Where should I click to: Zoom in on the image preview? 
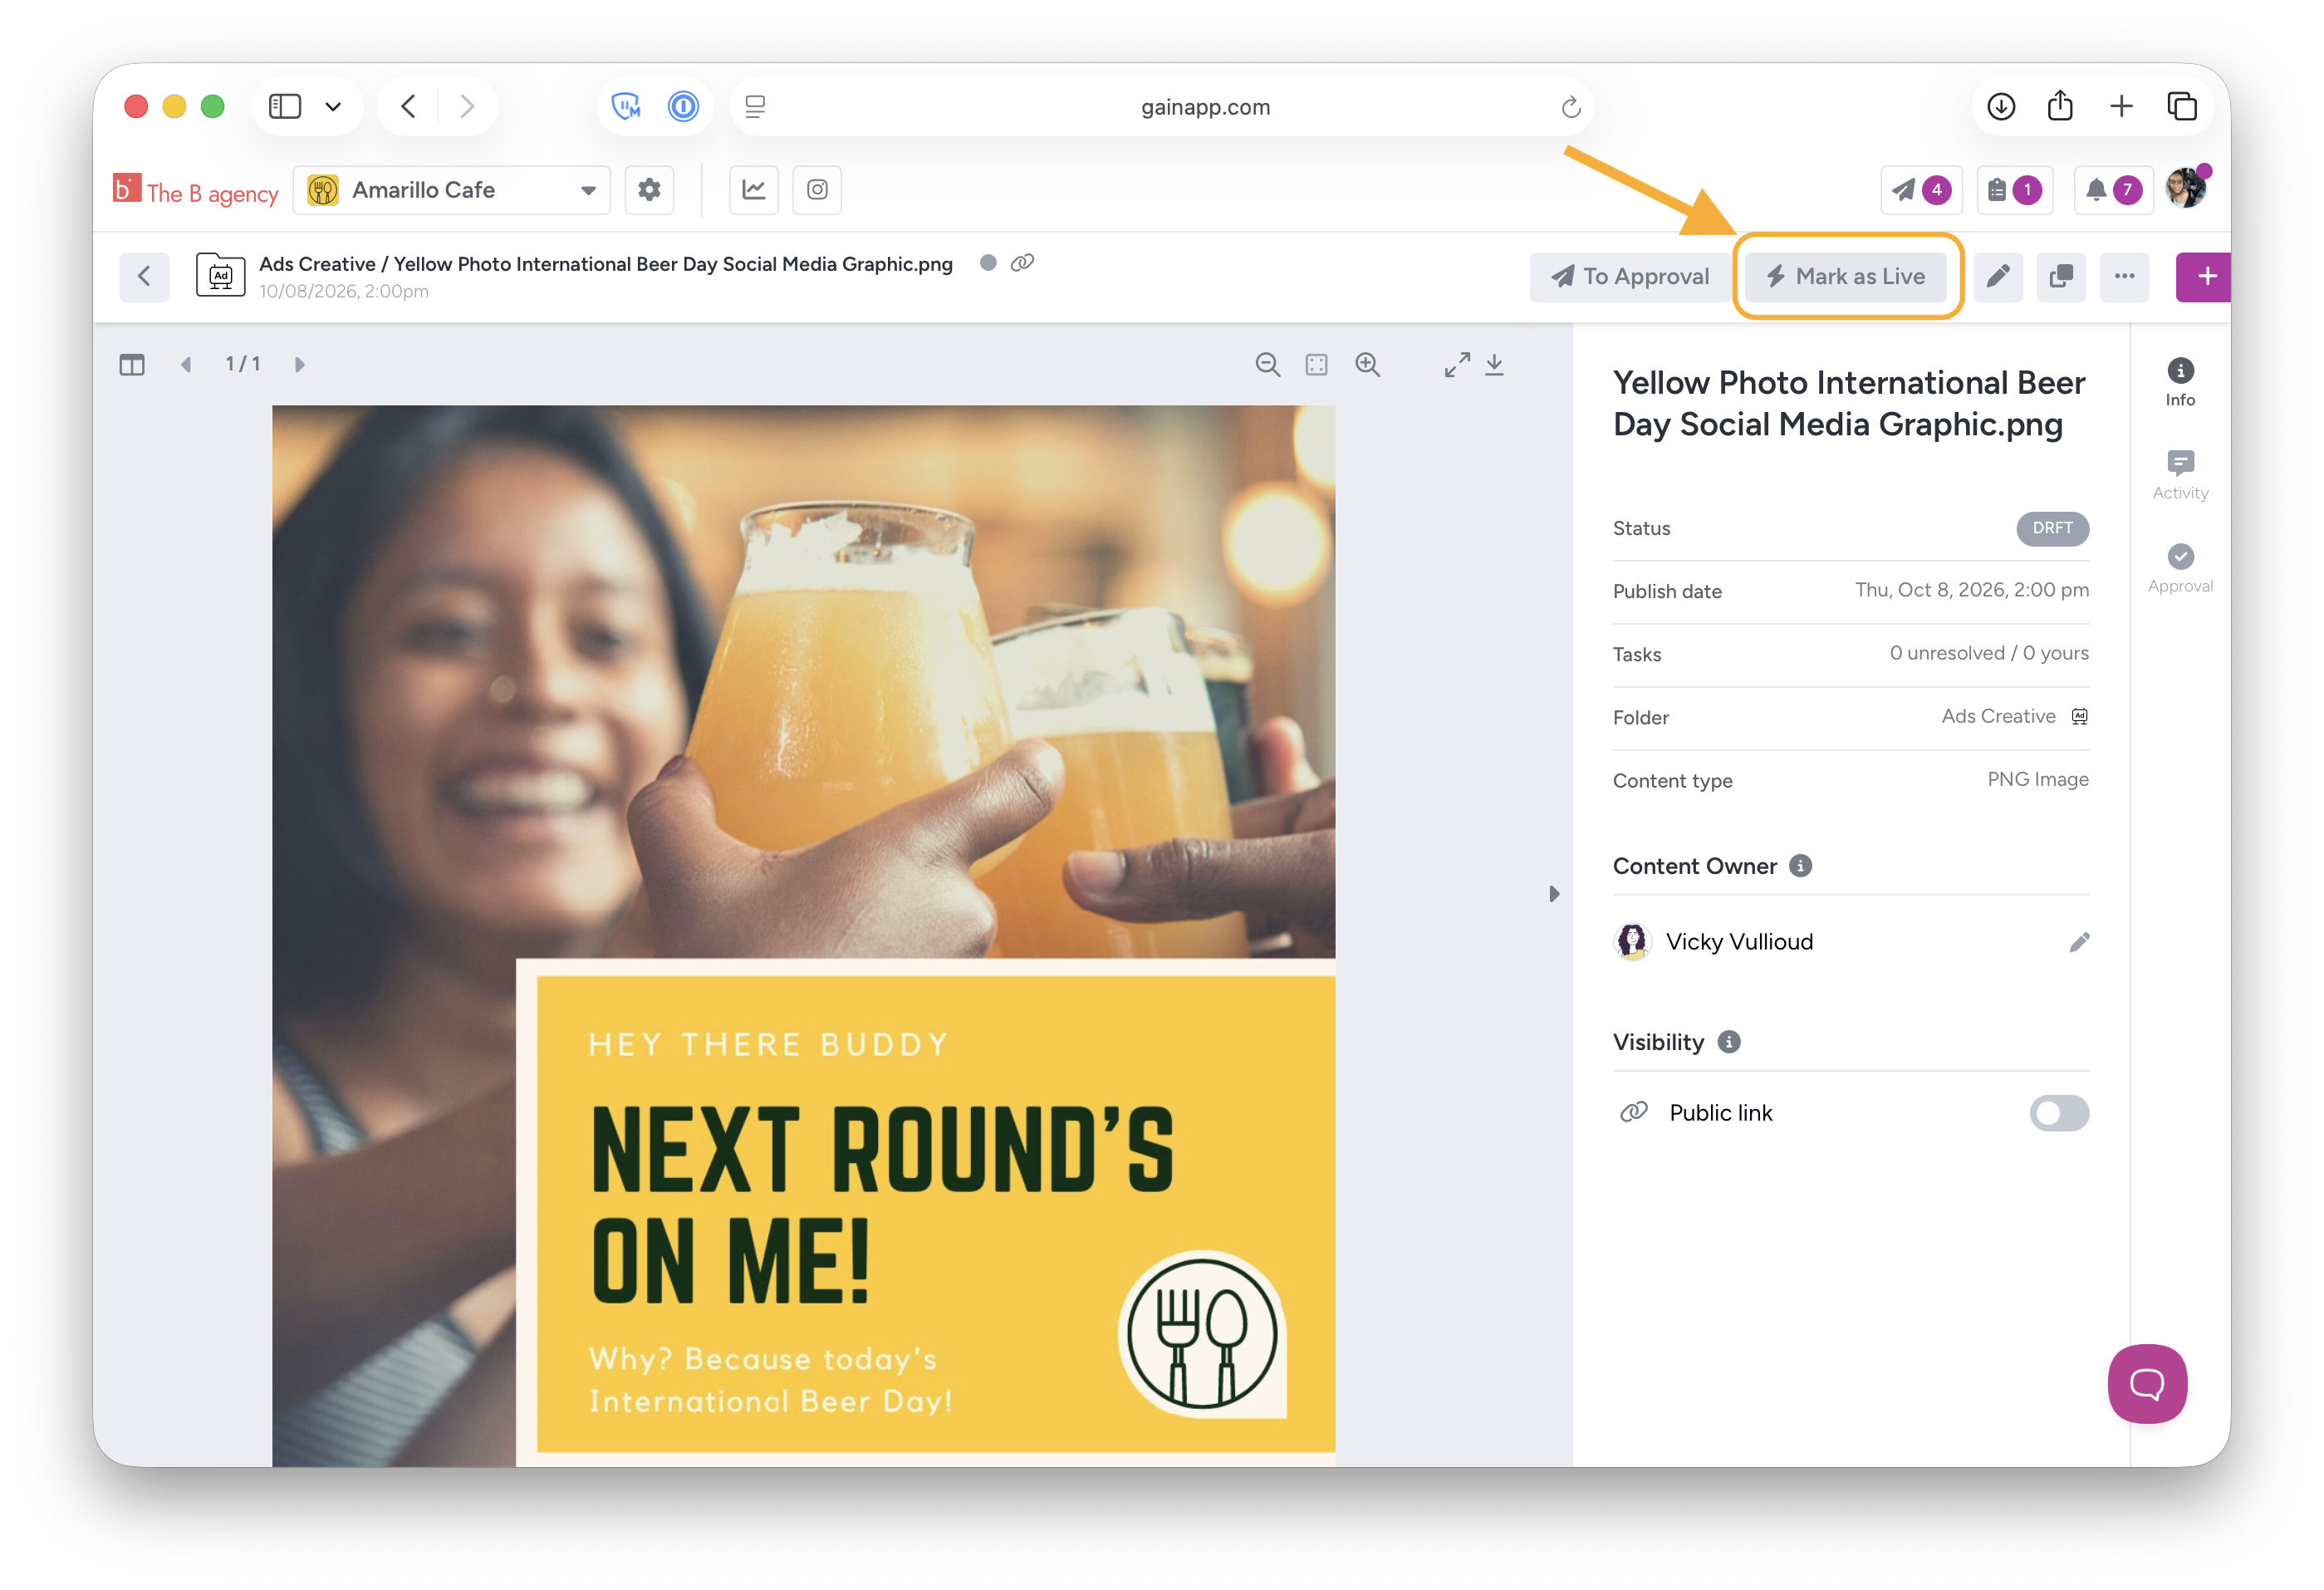pyautogui.click(x=1367, y=364)
